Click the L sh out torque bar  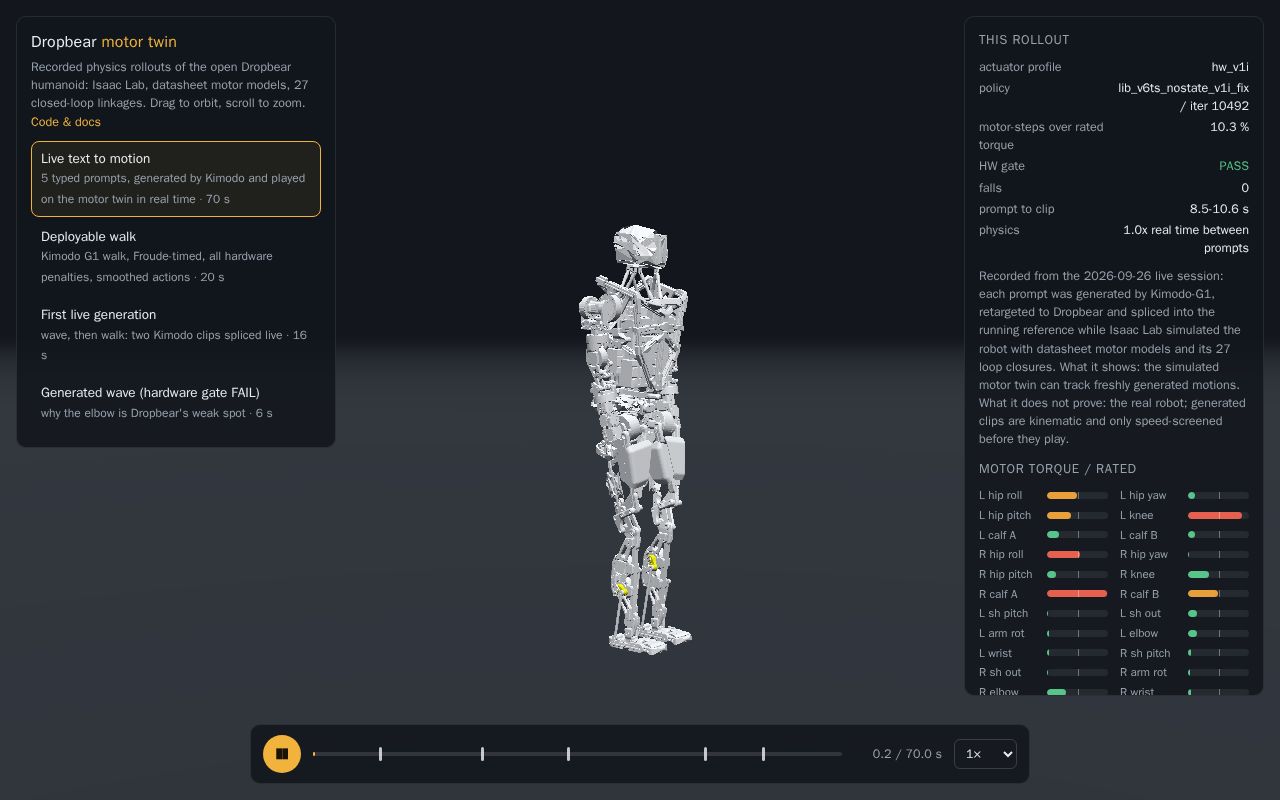point(1218,613)
